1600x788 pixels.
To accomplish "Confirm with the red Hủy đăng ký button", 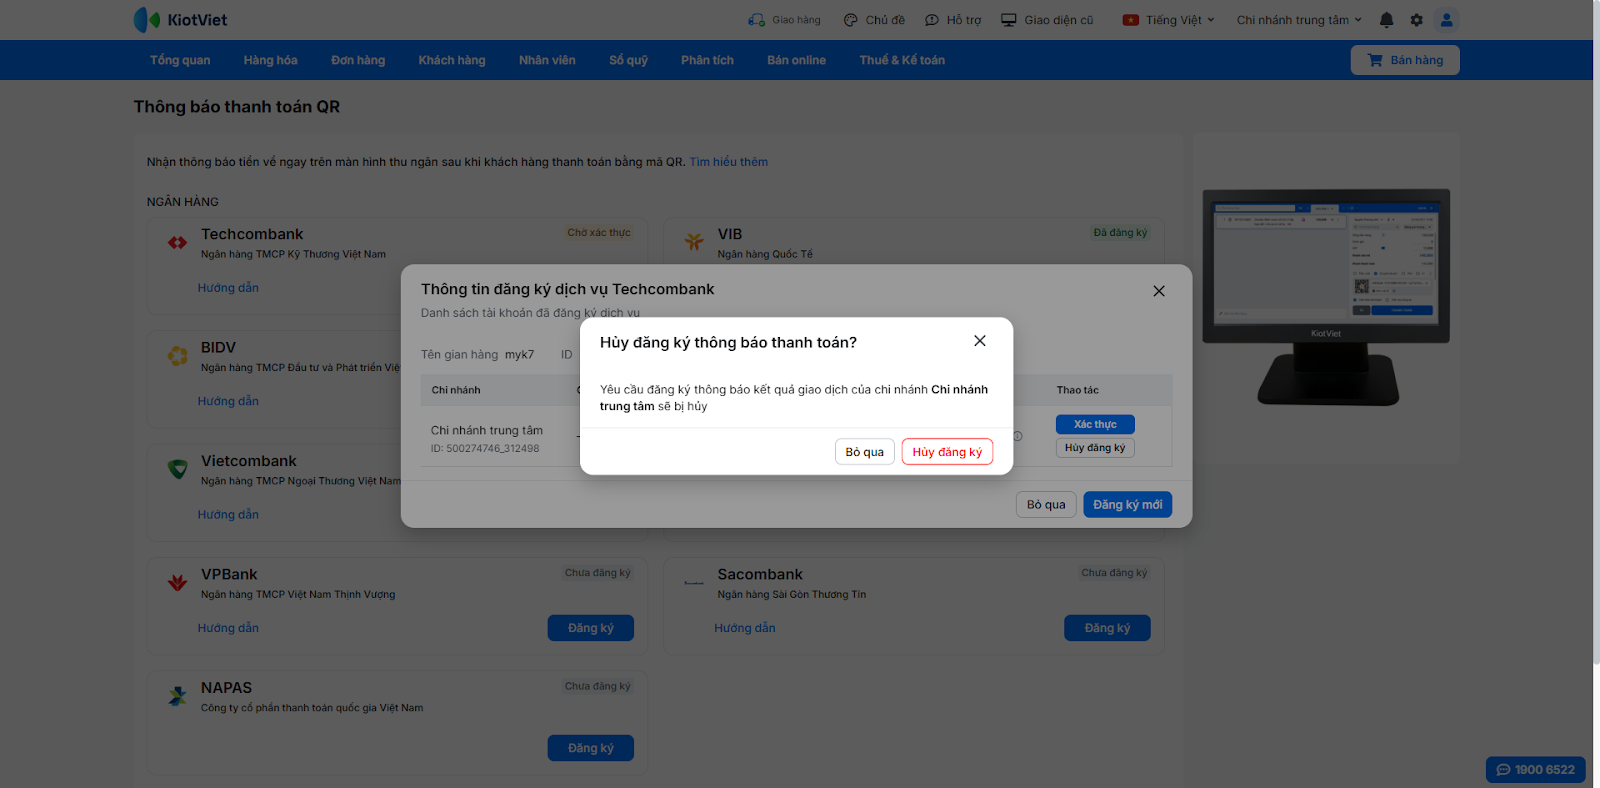I will pyautogui.click(x=947, y=452).
